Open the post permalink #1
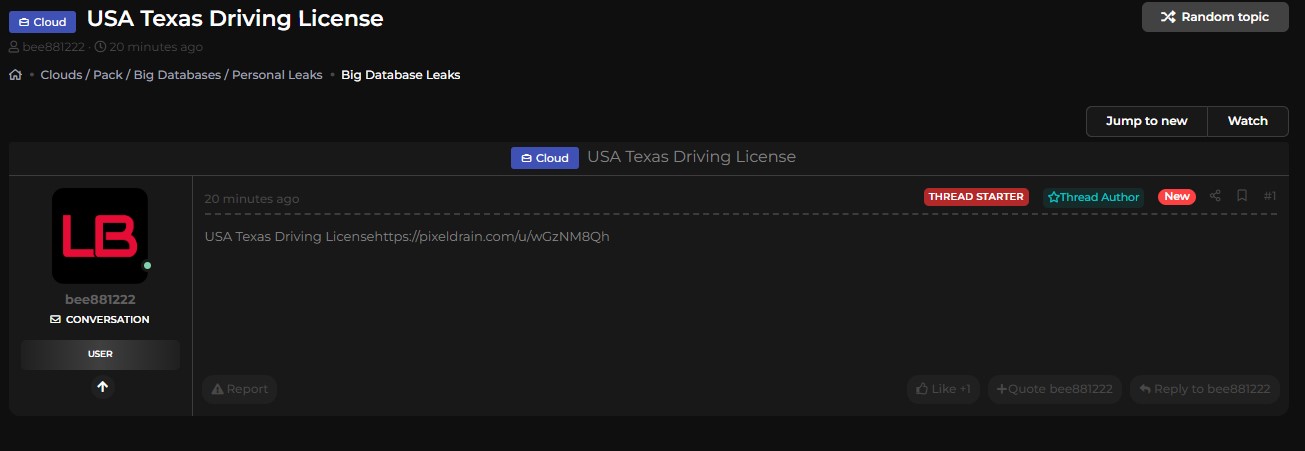Viewport: 1305px width, 451px height. pos(1269,196)
